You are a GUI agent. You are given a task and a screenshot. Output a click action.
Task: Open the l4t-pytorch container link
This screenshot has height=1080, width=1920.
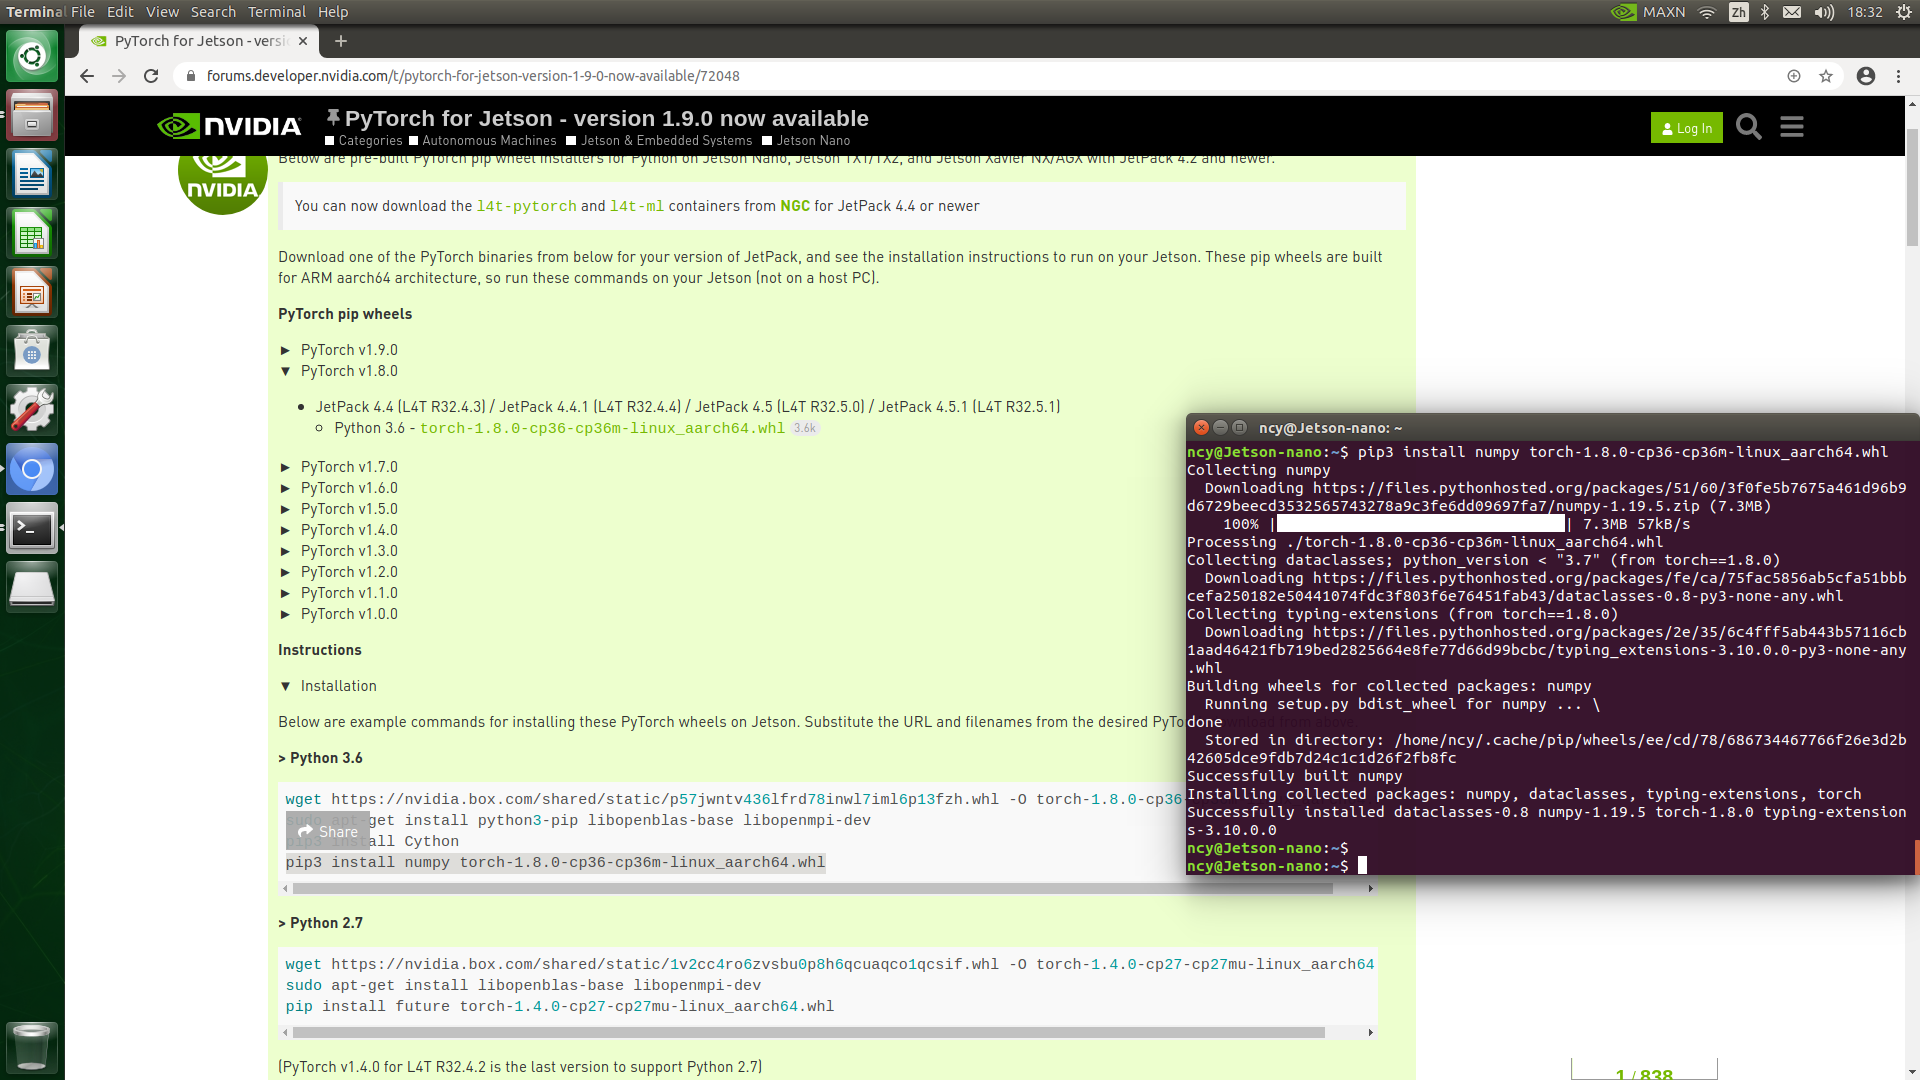coord(526,206)
